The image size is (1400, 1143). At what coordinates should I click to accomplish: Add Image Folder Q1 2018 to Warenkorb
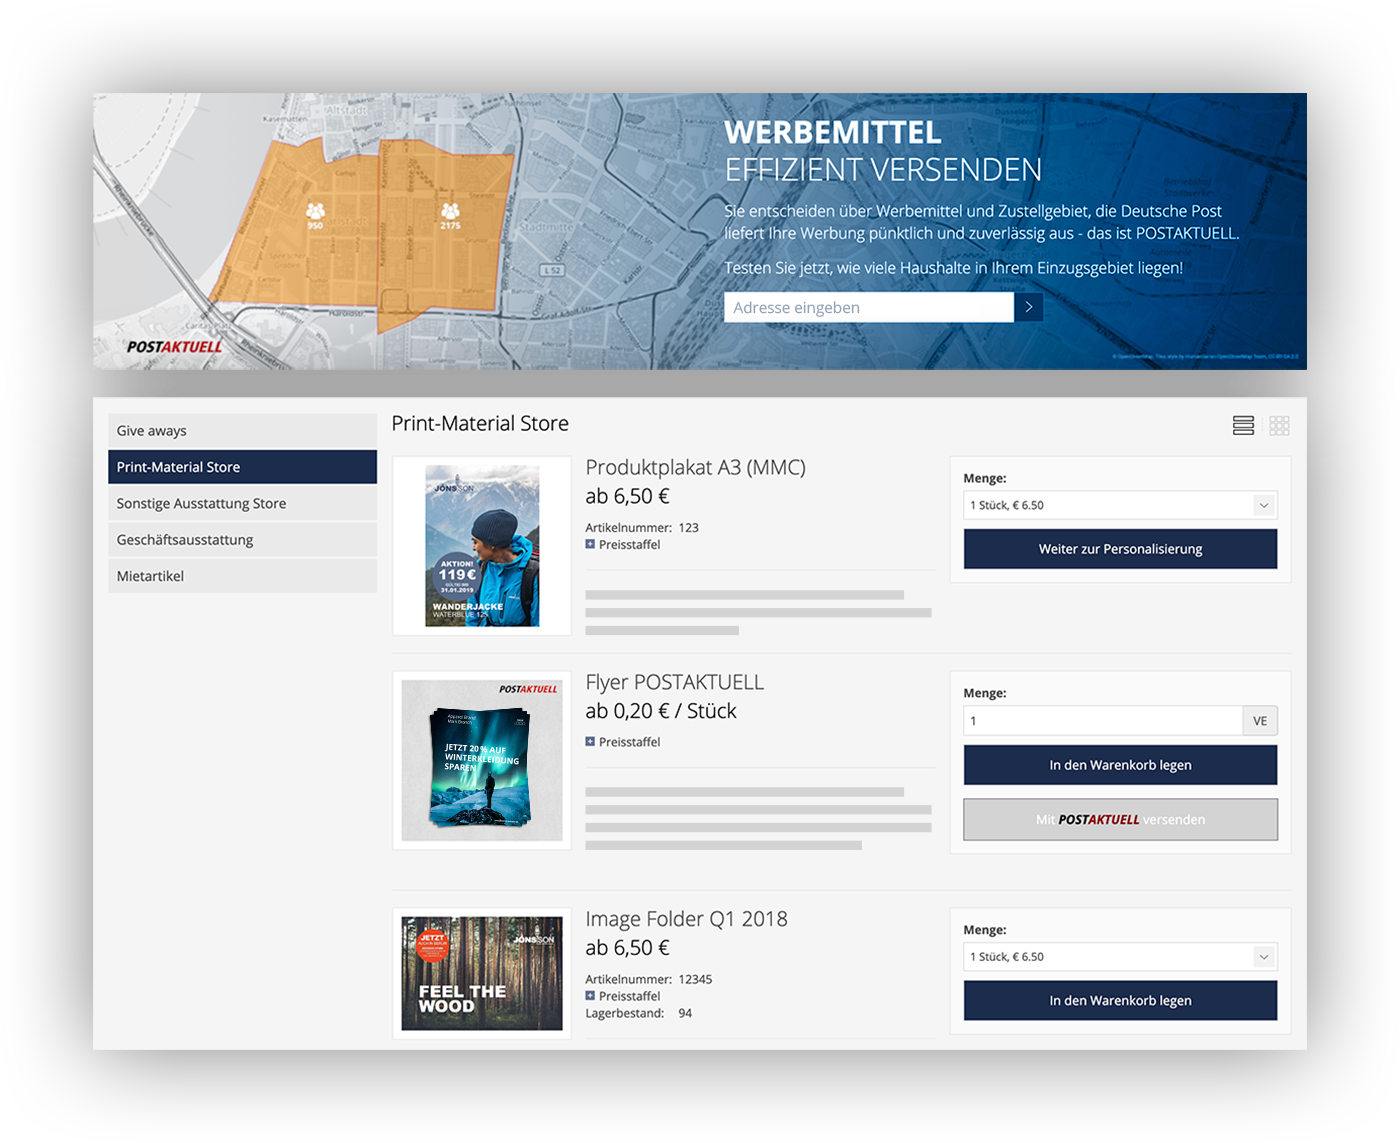click(1120, 1000)
